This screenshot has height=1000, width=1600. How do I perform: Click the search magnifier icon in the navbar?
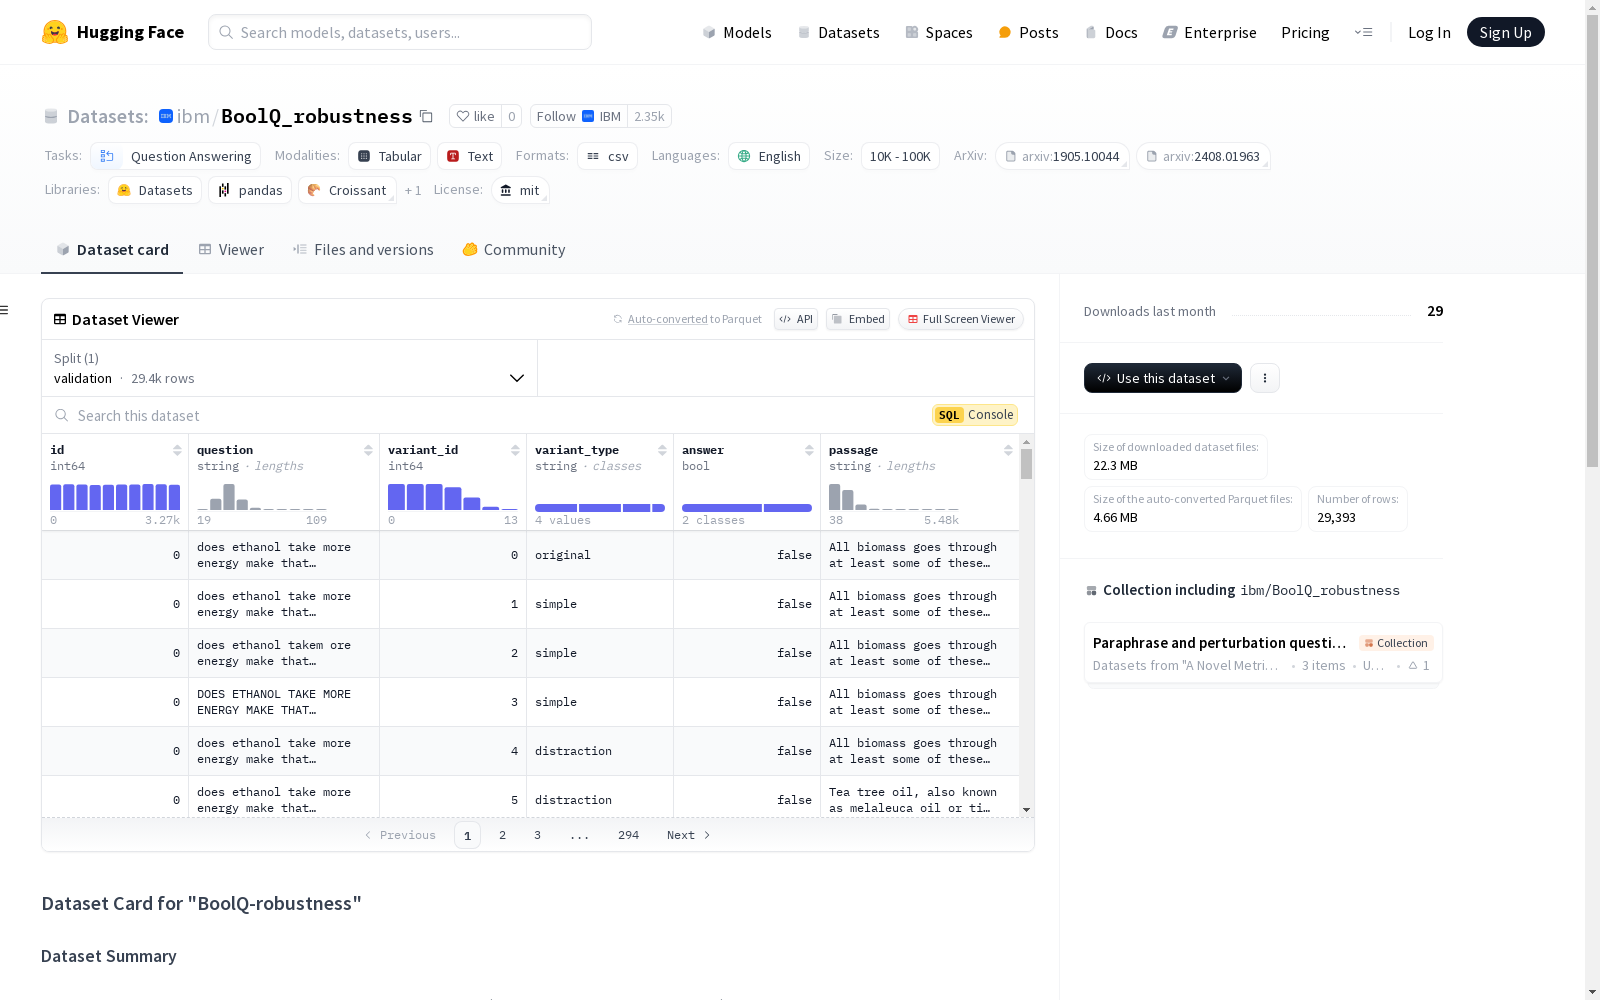(227, 32)
